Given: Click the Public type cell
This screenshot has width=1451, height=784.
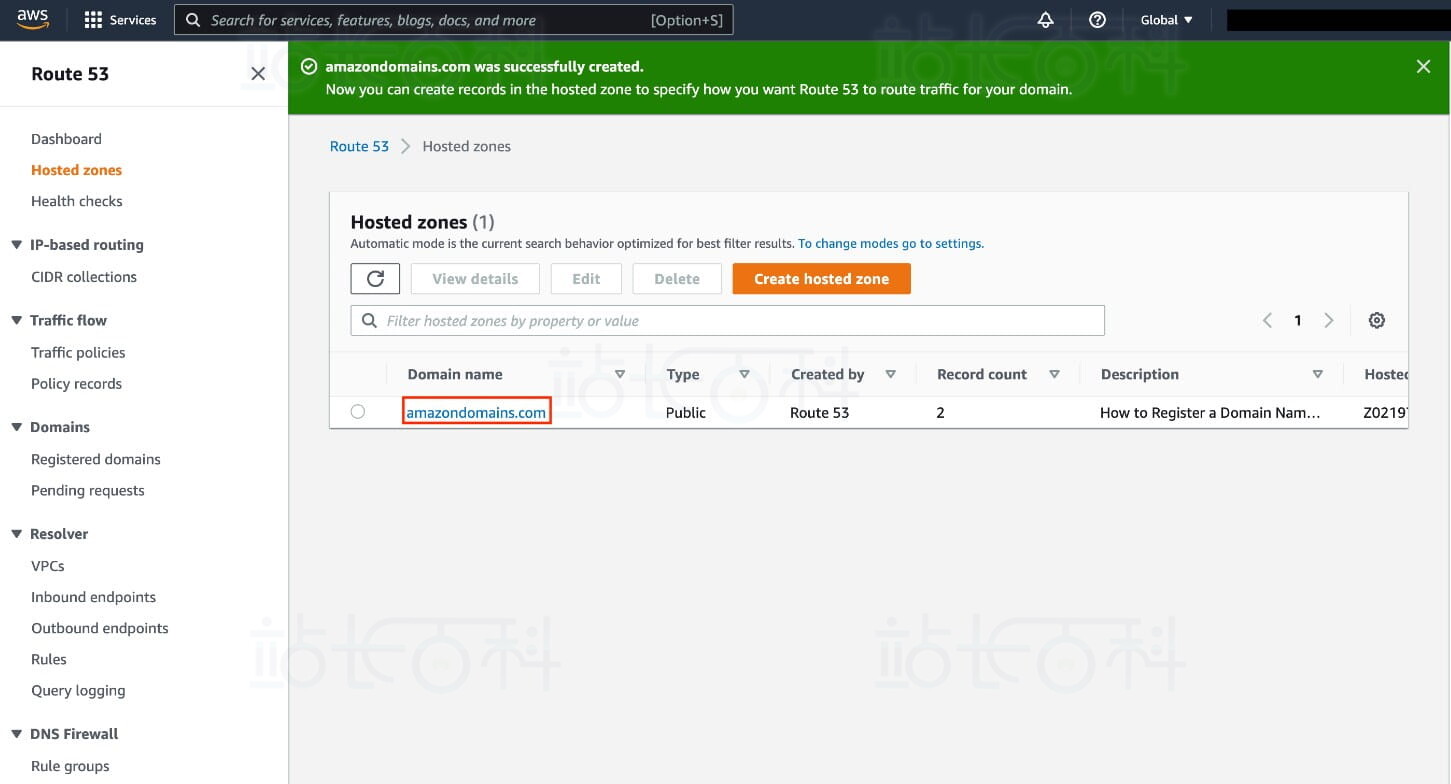Looking at the screenshot, I should 686,413.
